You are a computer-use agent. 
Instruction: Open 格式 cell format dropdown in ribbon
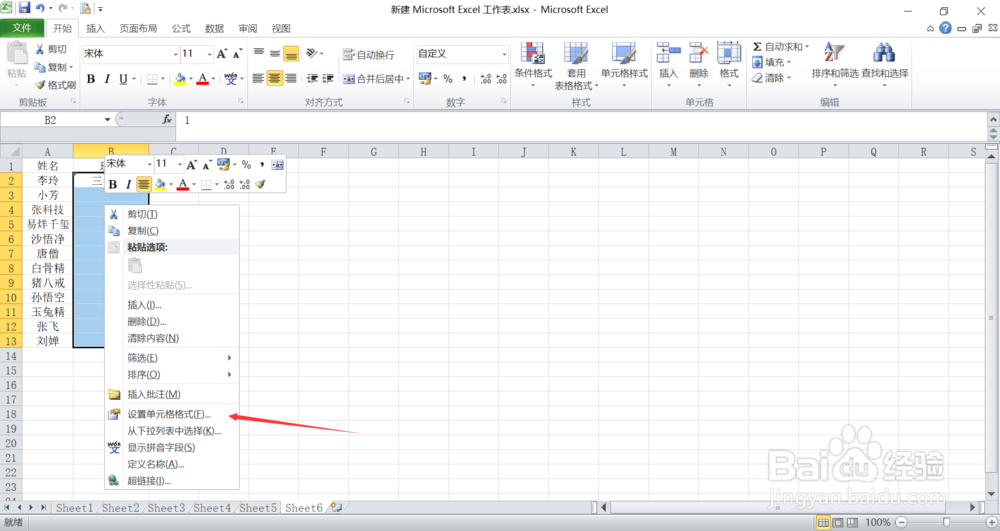(x=728, y=65)
